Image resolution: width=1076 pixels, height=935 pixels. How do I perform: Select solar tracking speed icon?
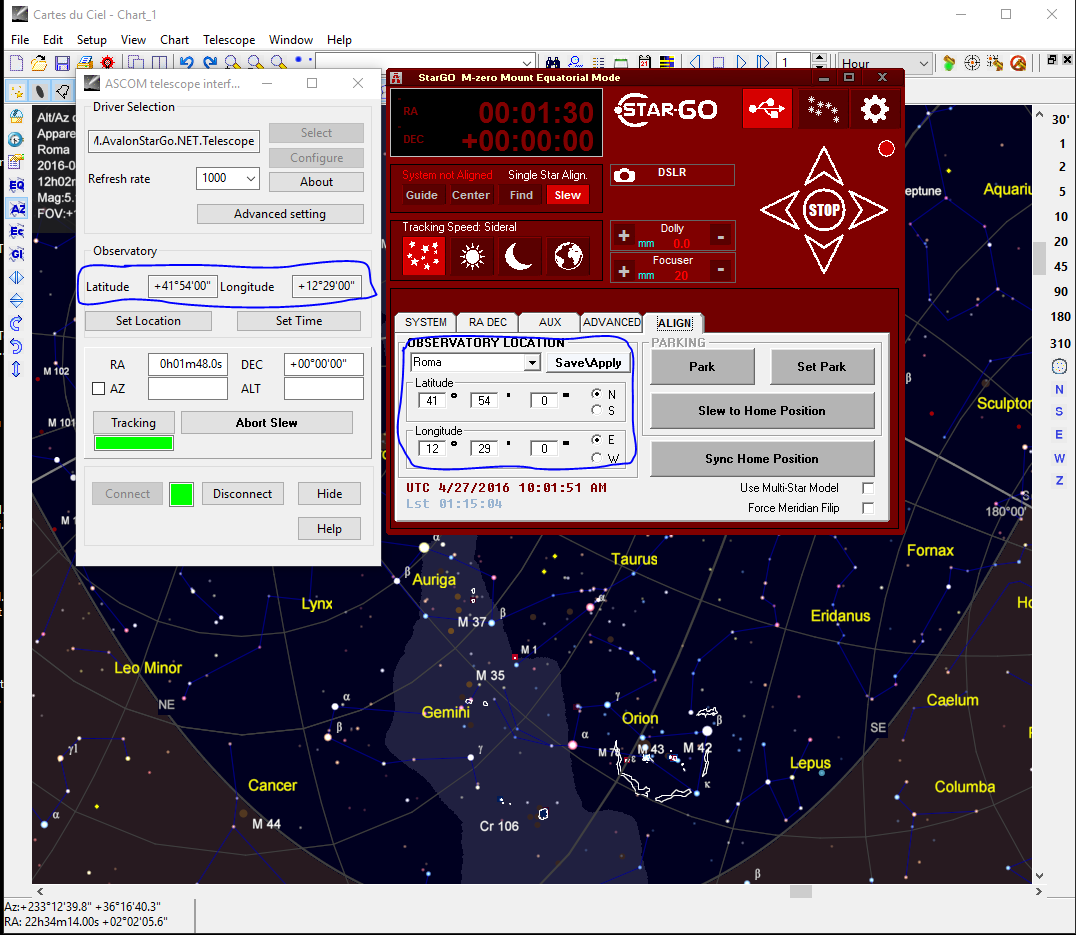[472, 256]
